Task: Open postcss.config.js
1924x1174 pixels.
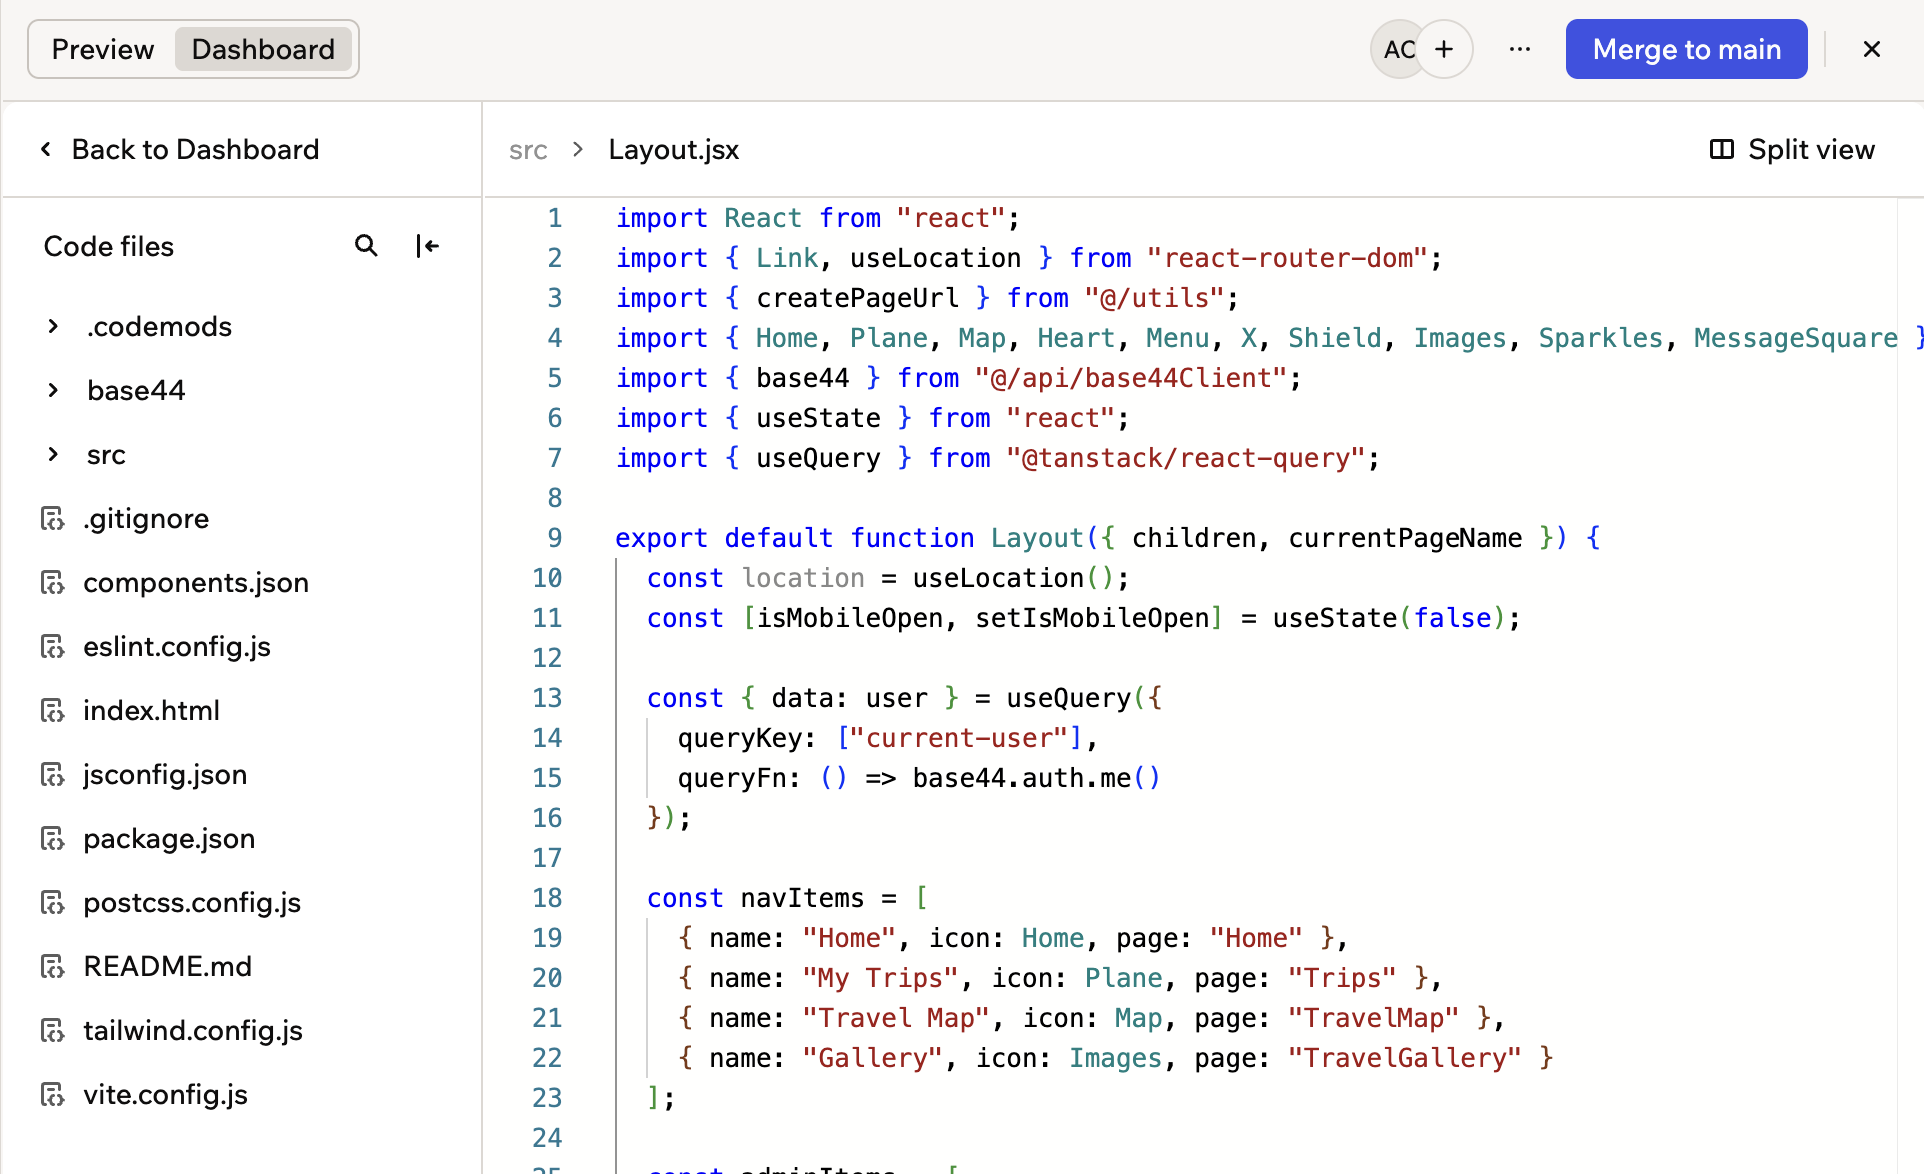Action: point(192,903)
